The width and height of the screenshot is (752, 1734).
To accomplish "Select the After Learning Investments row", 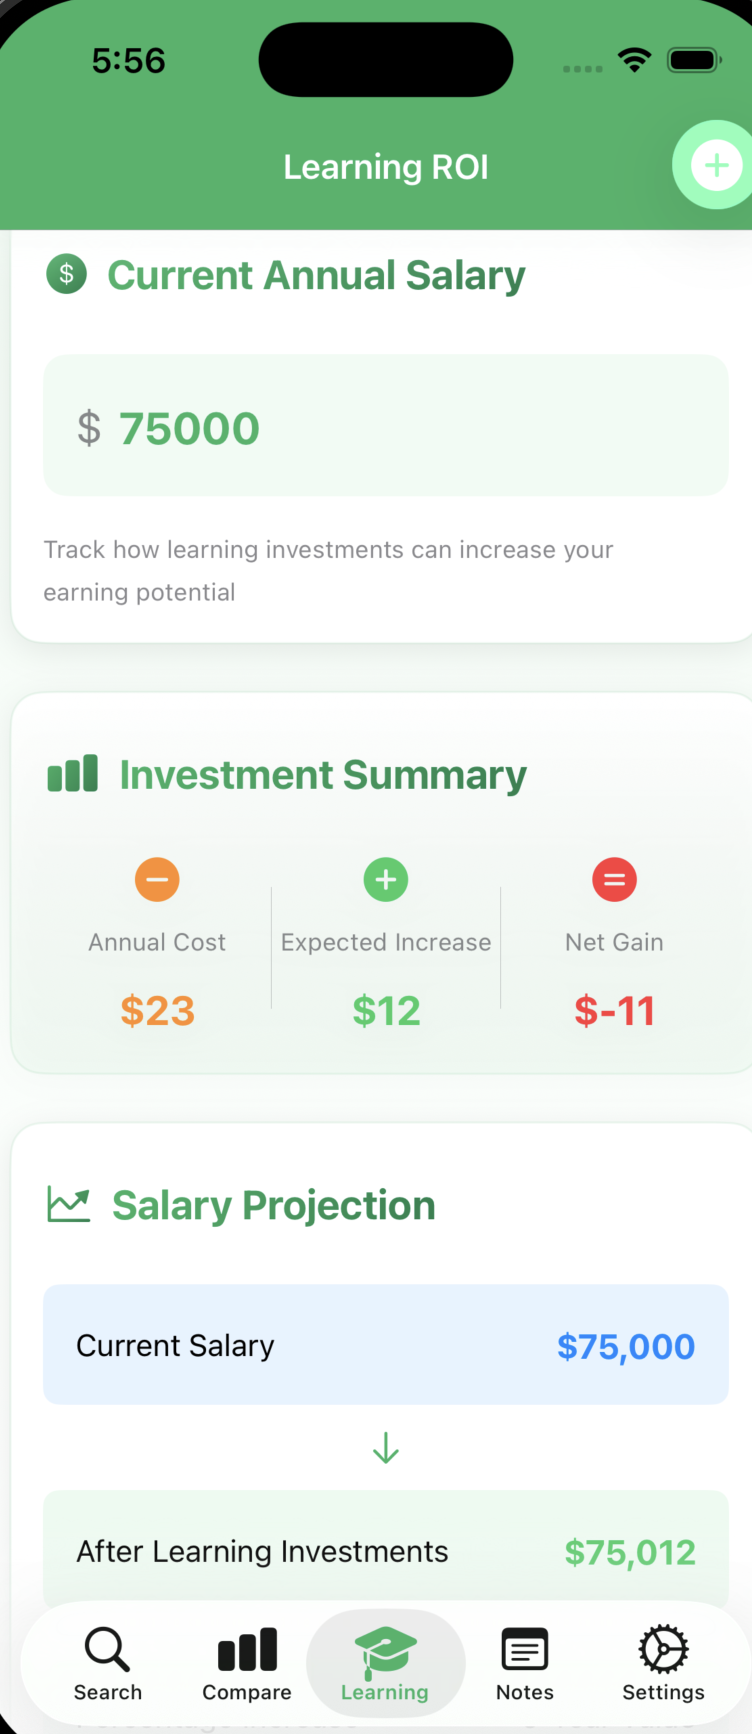I will pyautogui.click(x=386, y=1551).
